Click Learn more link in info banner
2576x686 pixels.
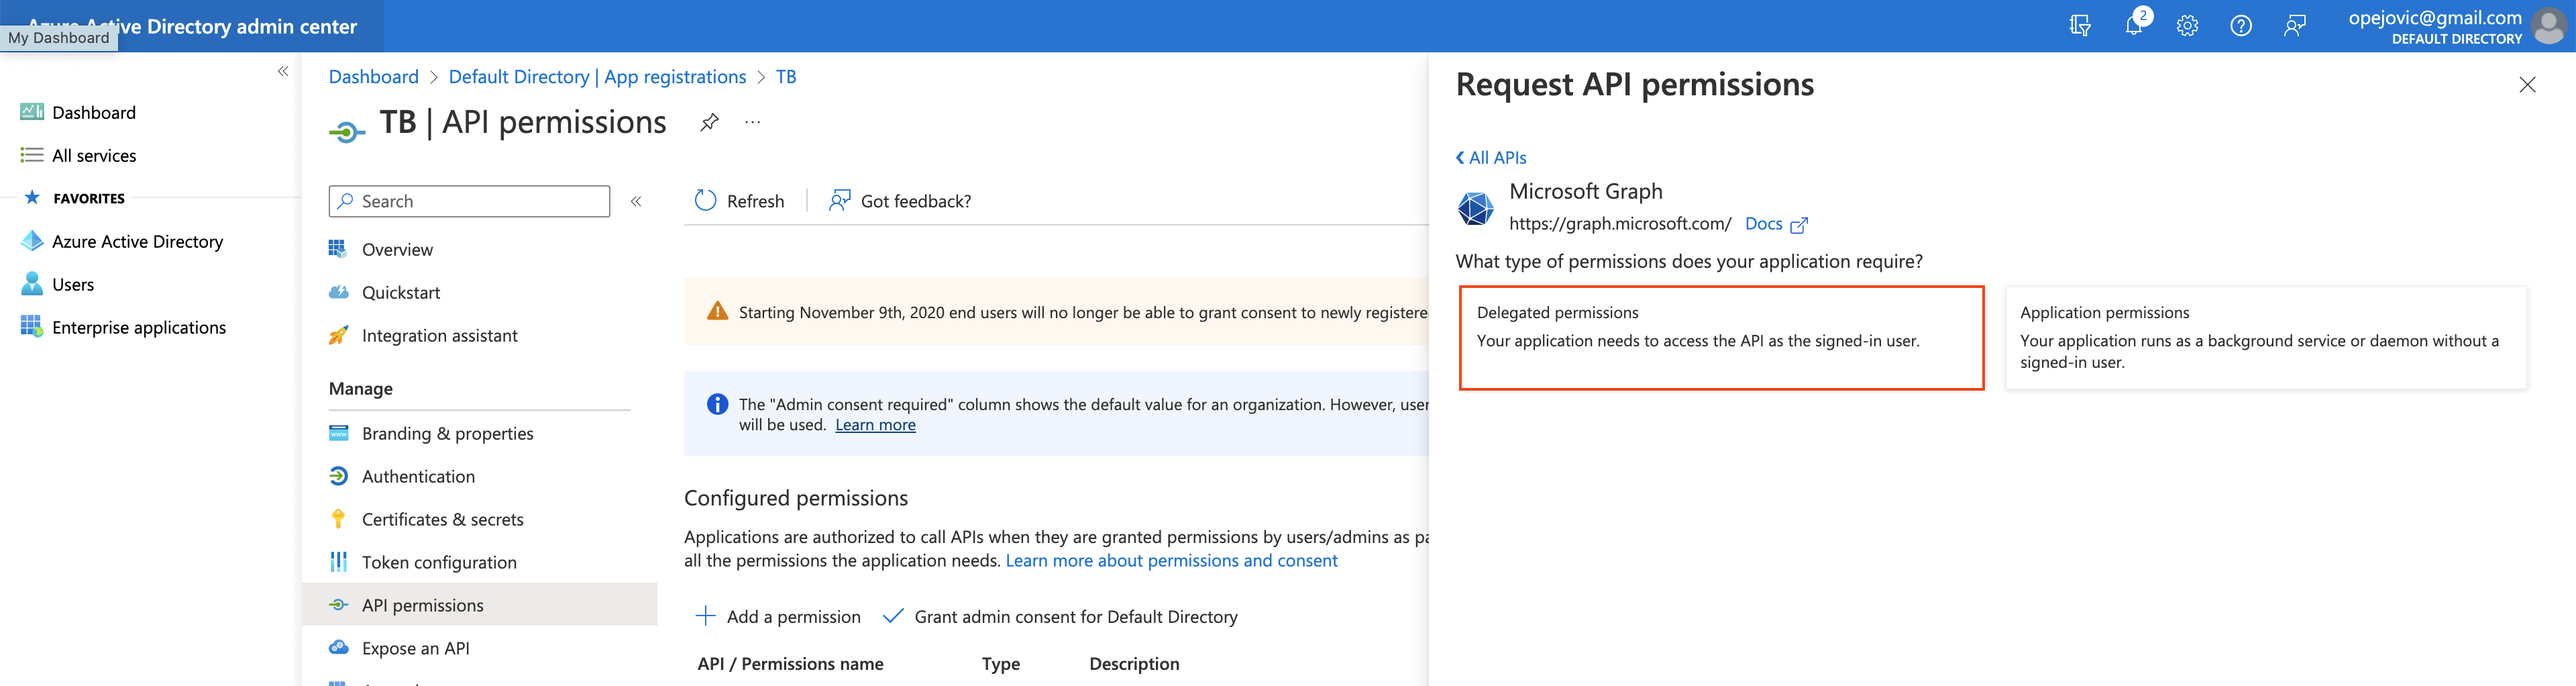(x=875, y=425)
